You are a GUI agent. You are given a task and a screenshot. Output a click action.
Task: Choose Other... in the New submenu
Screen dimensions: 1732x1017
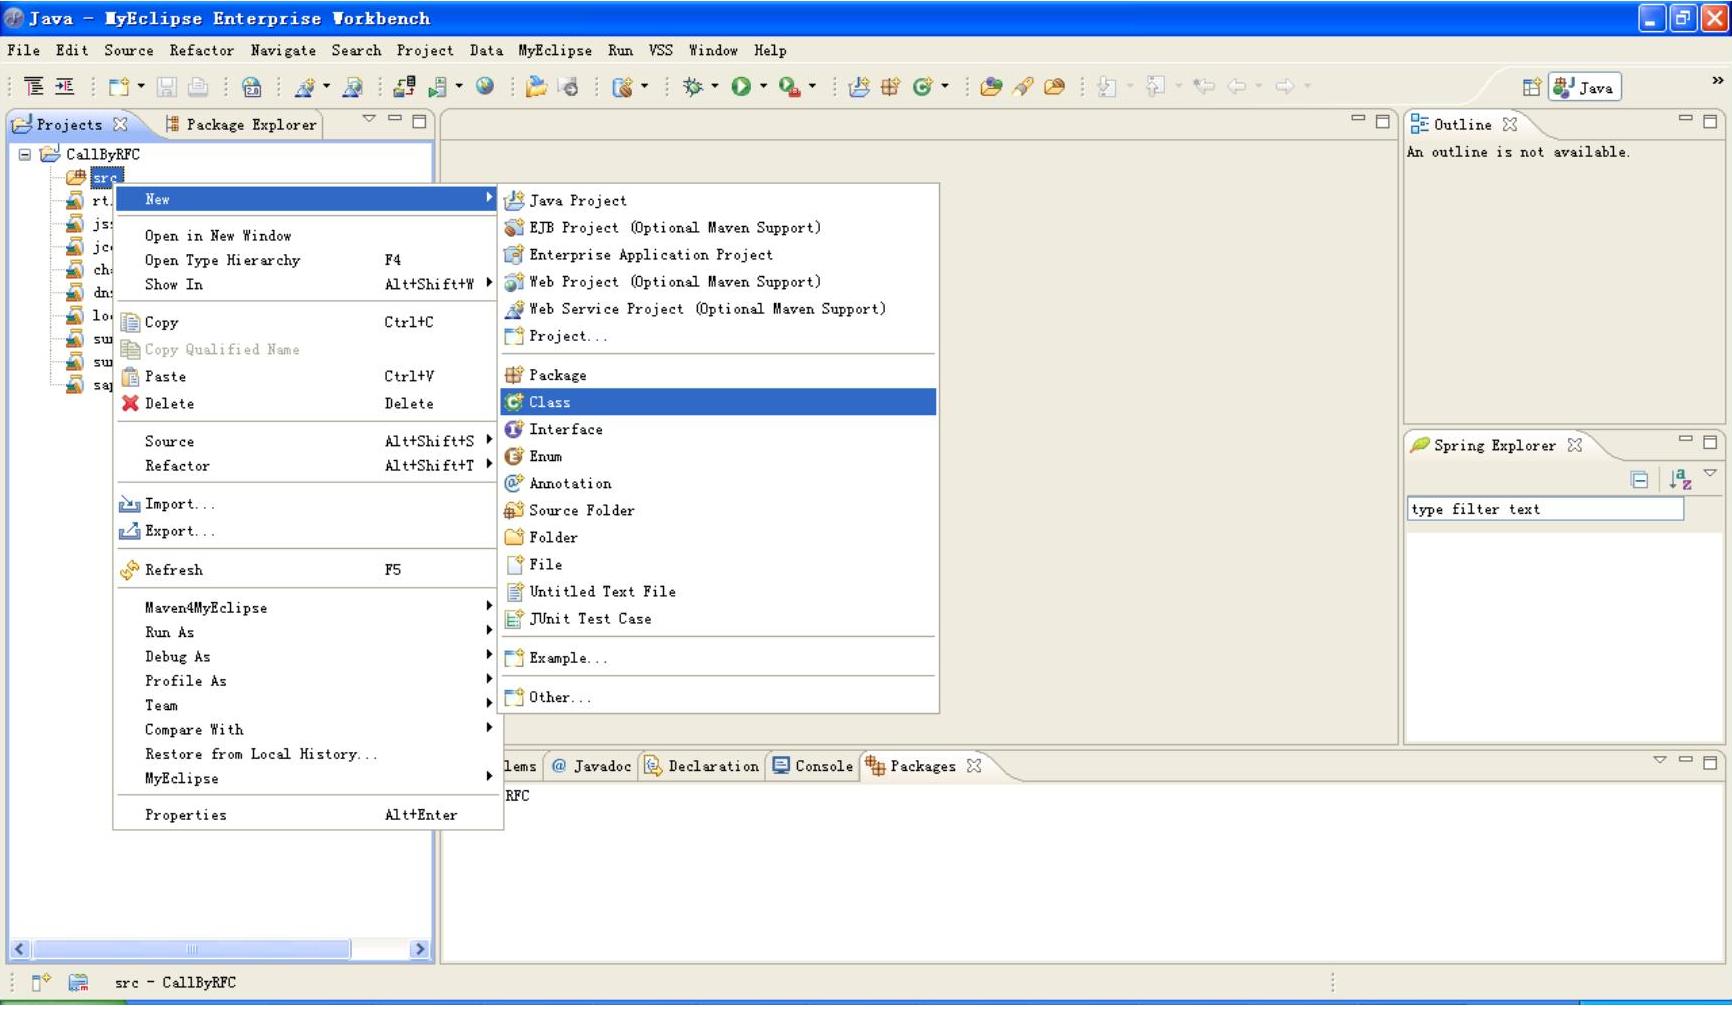(718, 697)
